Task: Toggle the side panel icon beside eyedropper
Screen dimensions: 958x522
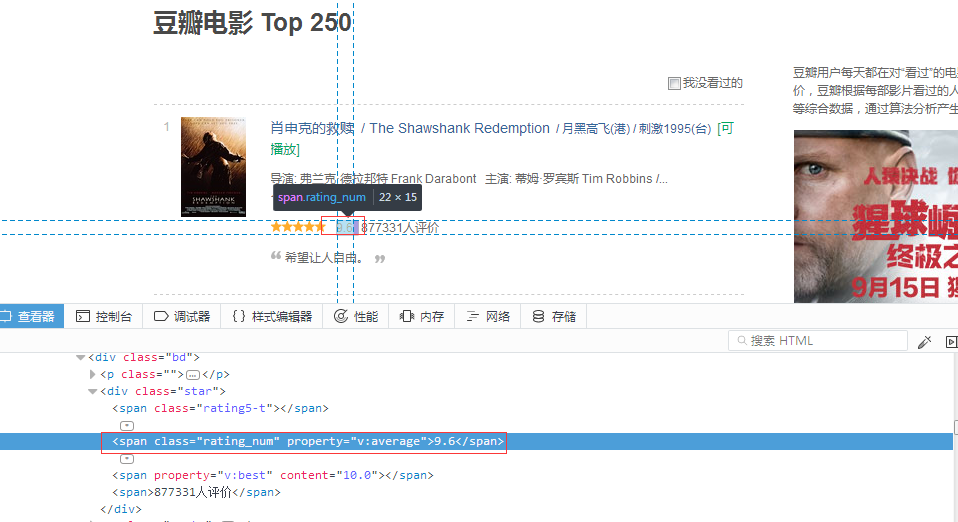Action: point(951,342)
